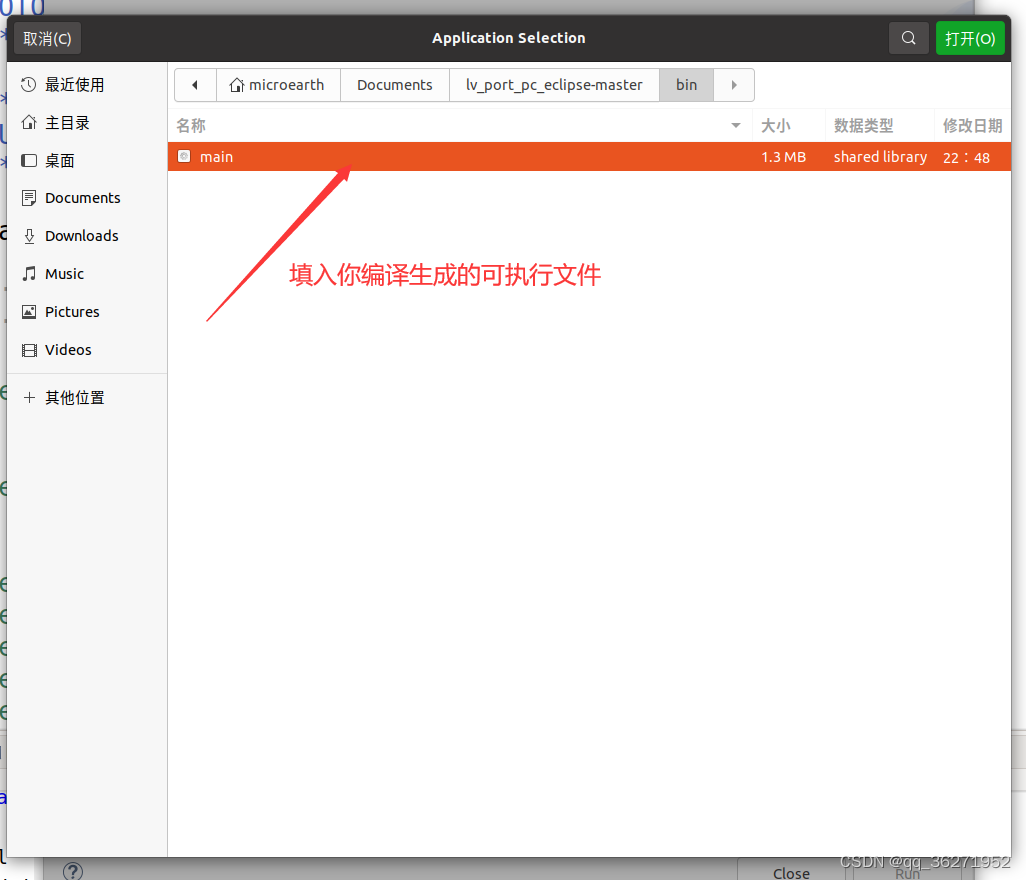The width and height of the screenshot is (1026, 880).
Task: Open the lv_port_pc_eclipse-master breadcrumb
Action: [x=554, y=84]
